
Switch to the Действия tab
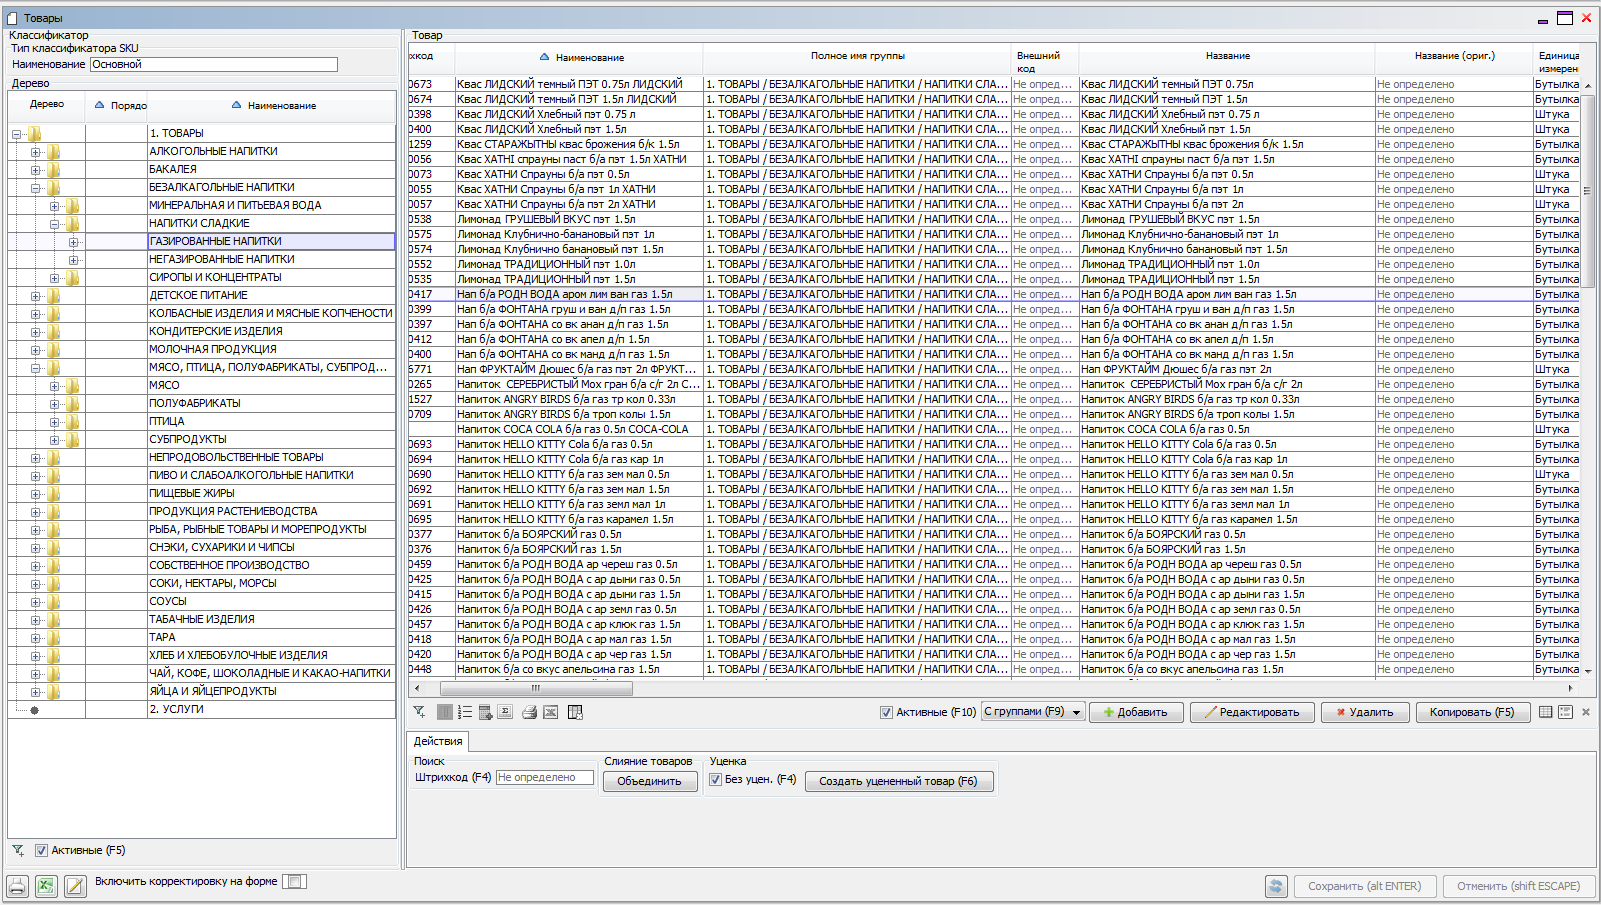point(438,741)
